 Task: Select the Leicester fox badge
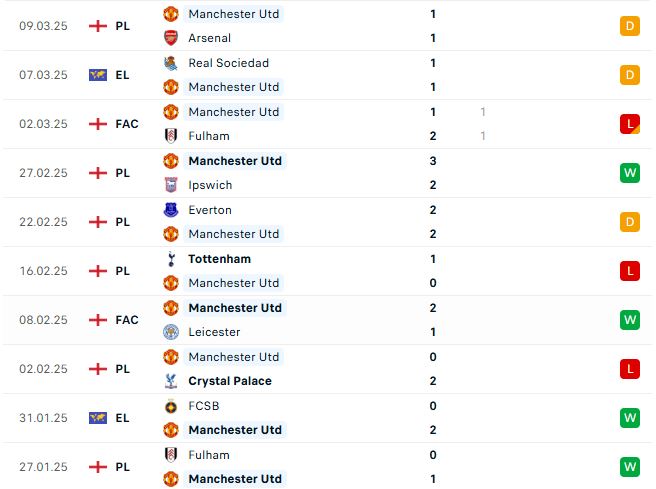point(171,332)
